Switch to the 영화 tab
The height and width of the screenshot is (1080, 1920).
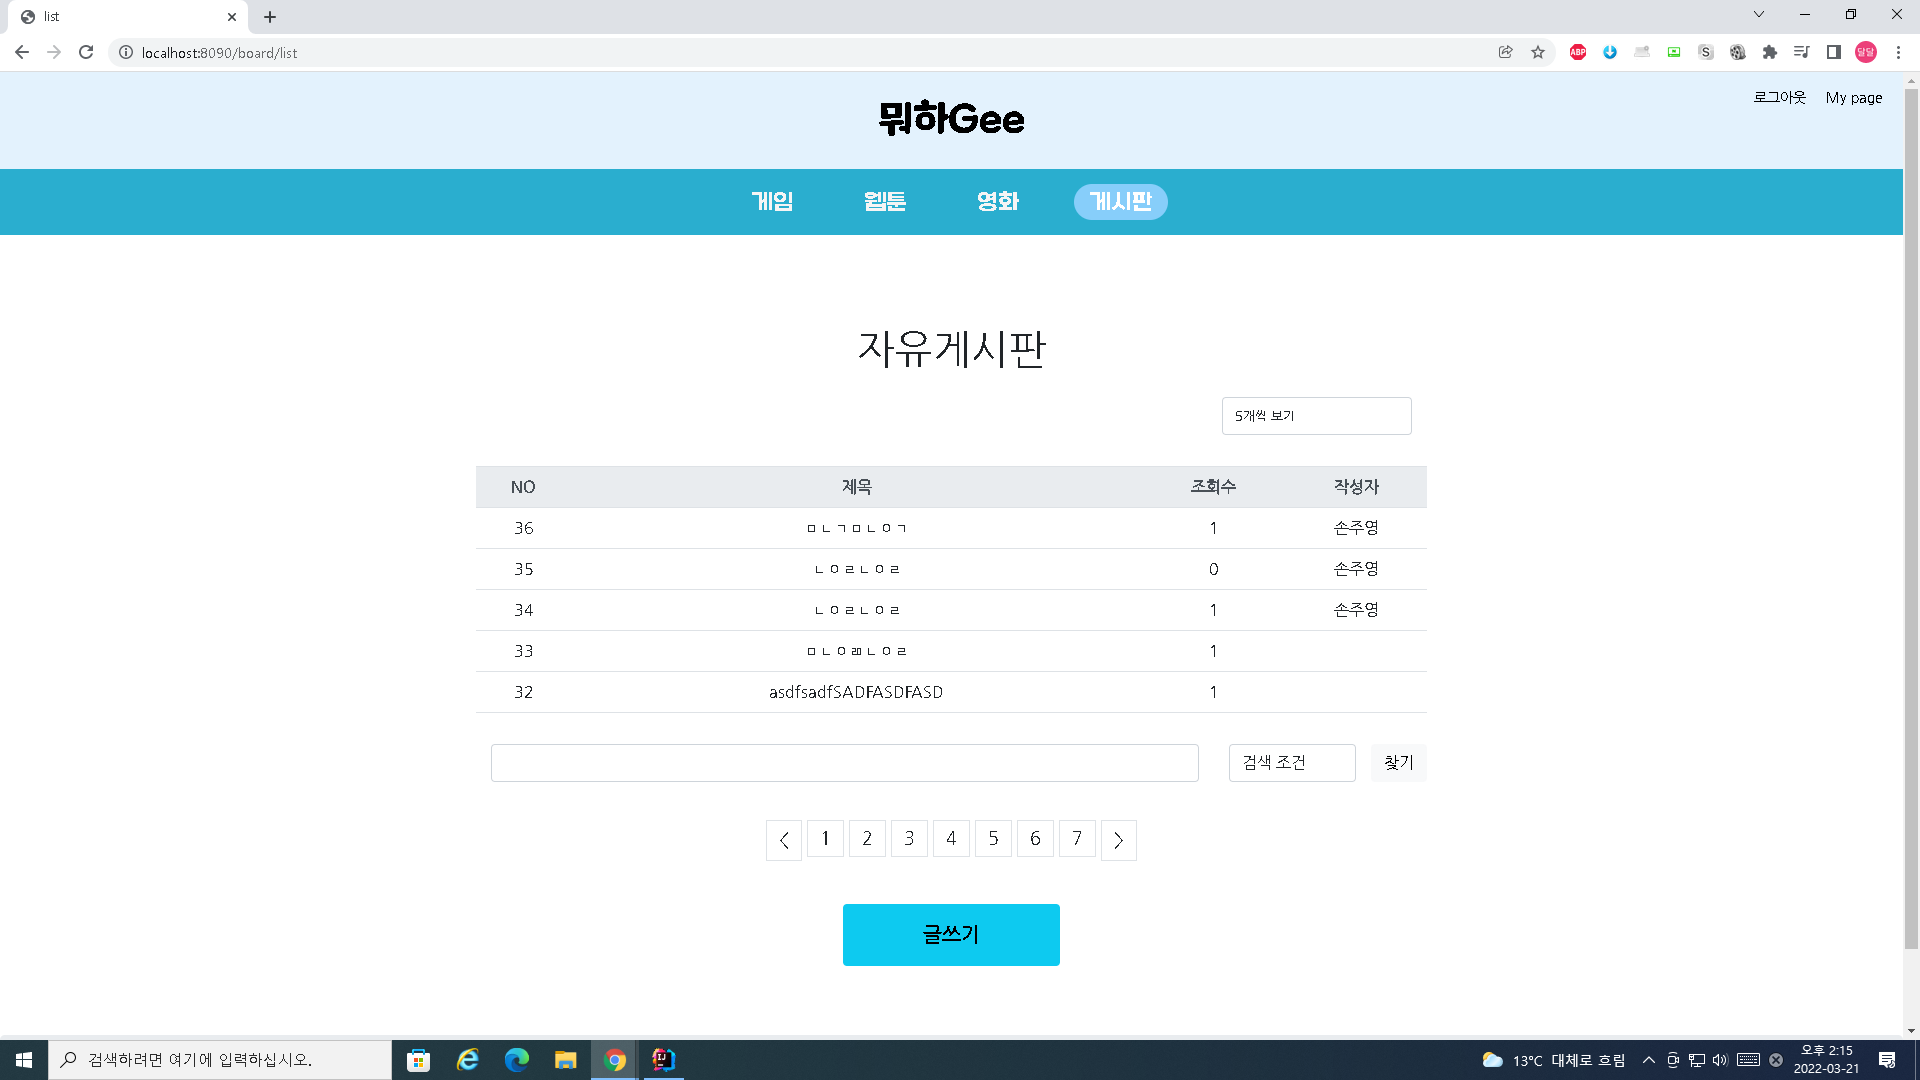coord(998,201)
